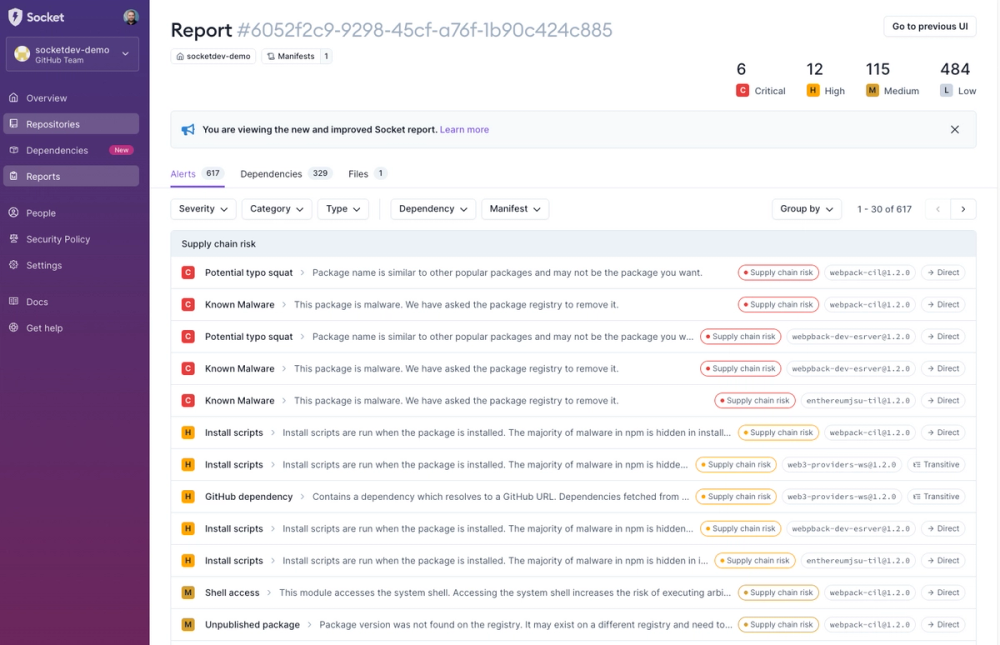This screenshot has height=645, width=1000.
Task: Open the Severity filter dropdown
Action: coord(203,208)
